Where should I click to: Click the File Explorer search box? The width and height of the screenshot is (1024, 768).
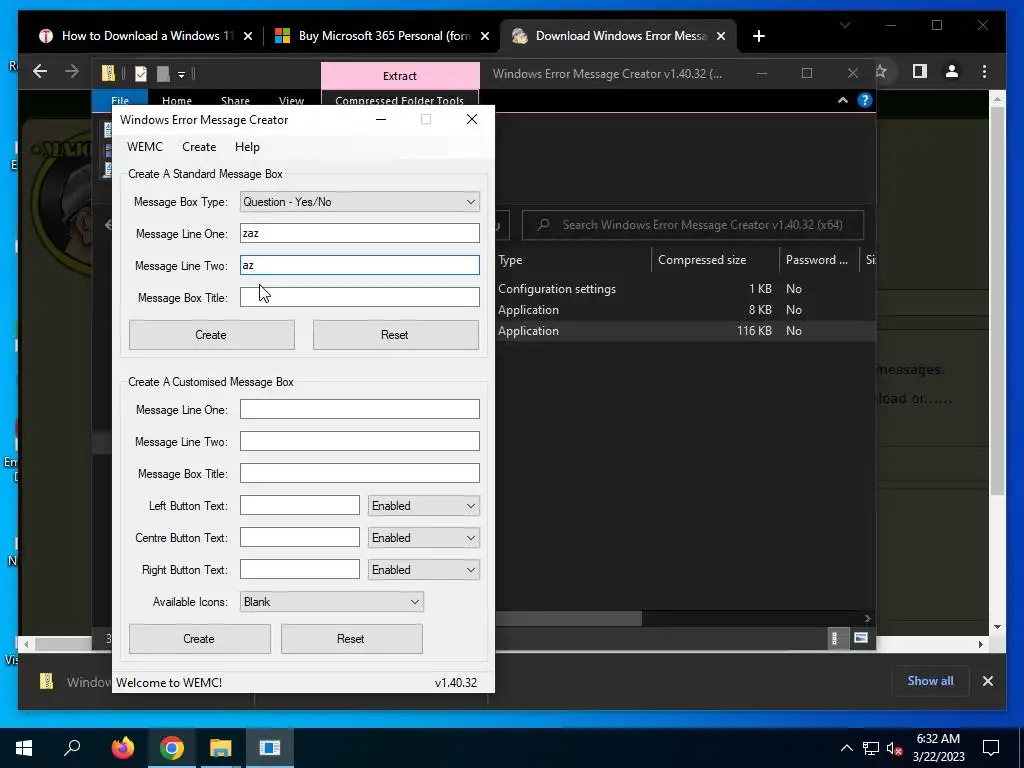693,225
